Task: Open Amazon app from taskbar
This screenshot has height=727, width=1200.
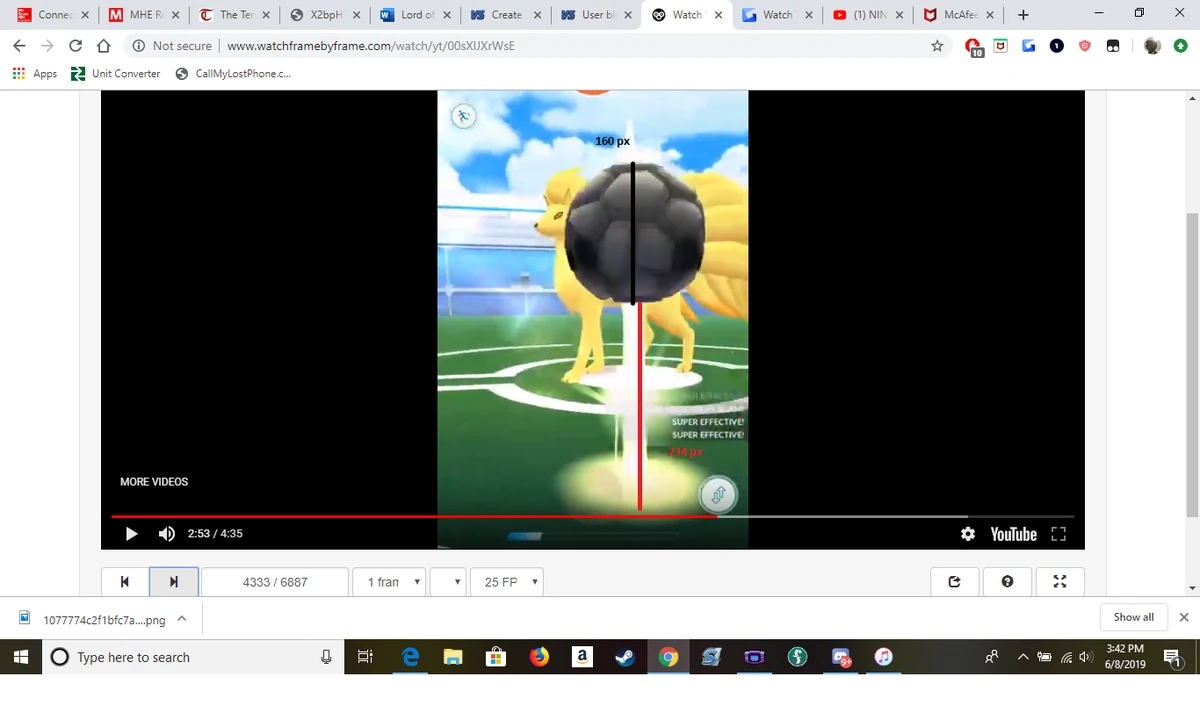Action: click(x=582, y=657)
